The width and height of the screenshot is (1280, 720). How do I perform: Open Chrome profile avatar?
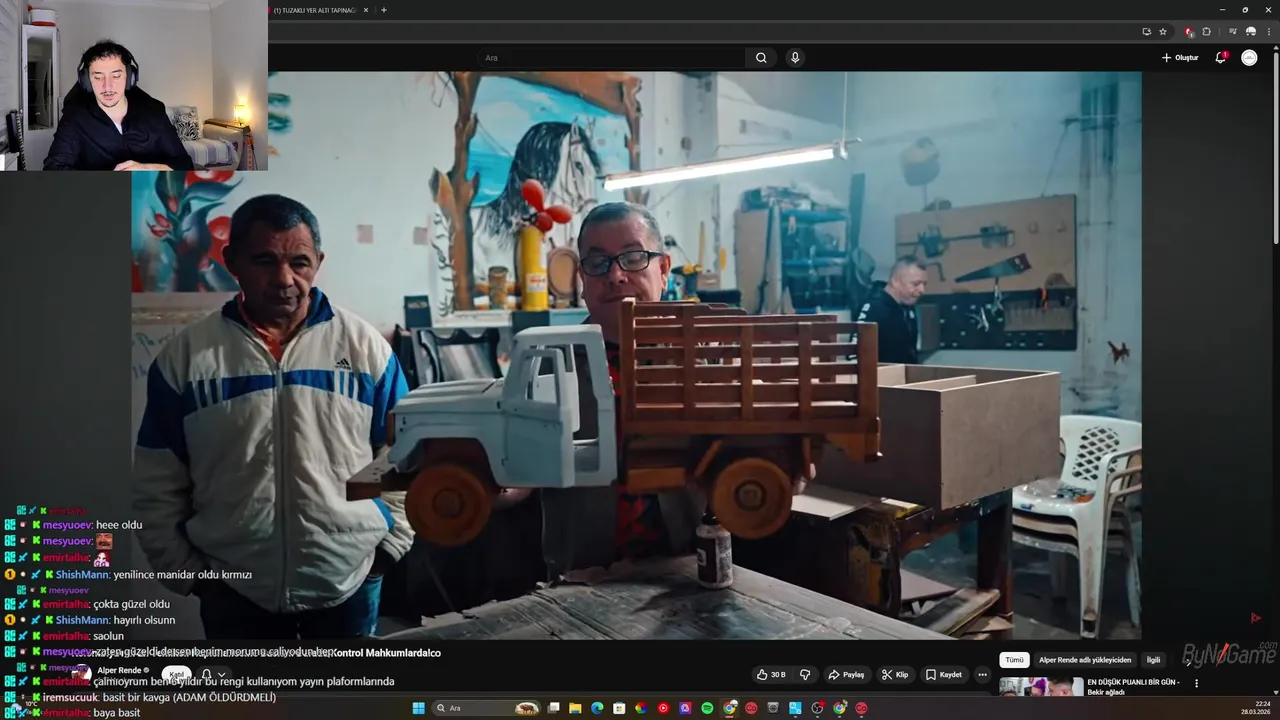click(x=1250, y=32)
